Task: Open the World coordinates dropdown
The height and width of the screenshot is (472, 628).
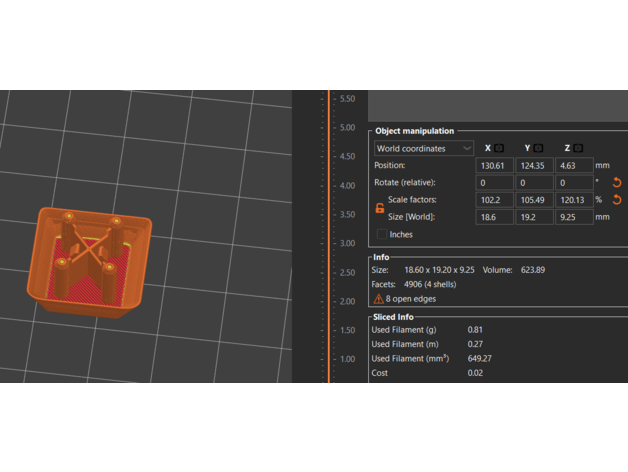Action: pyautogui.click(x=424, y=149)
